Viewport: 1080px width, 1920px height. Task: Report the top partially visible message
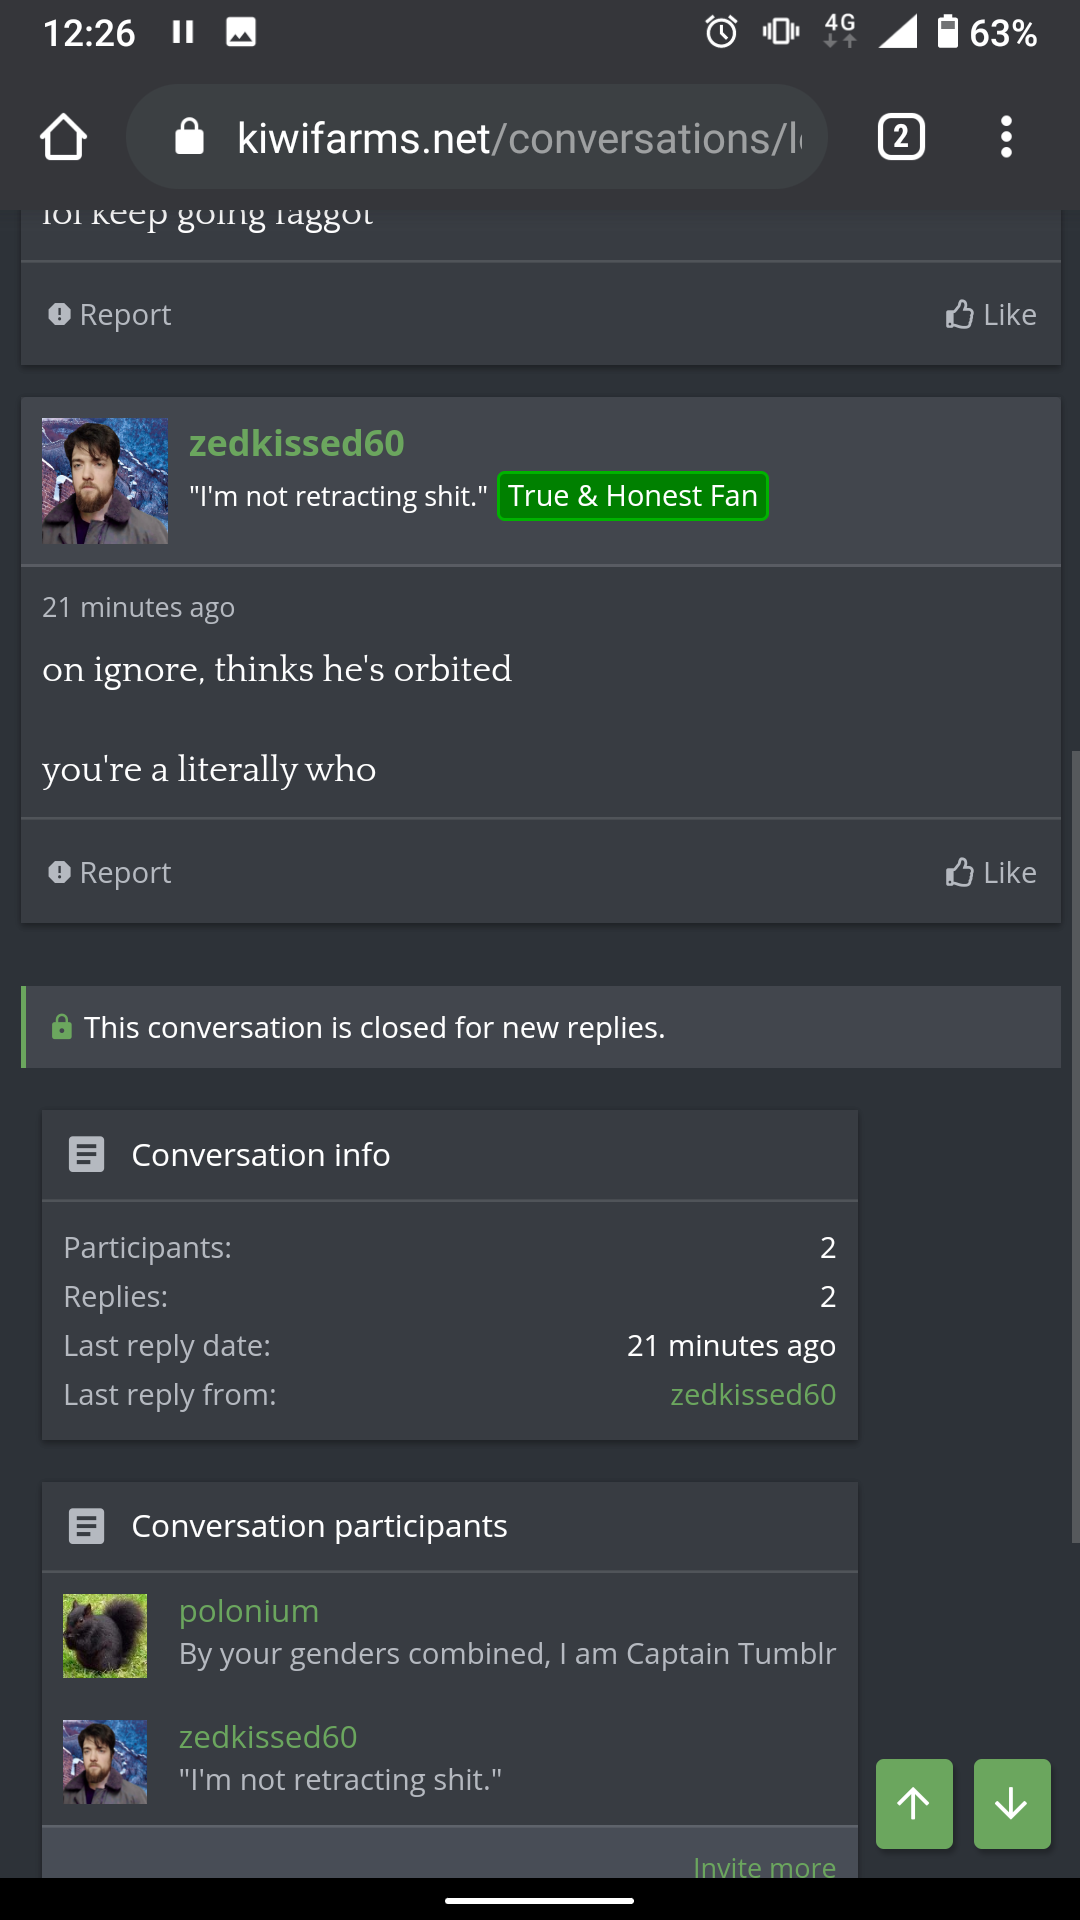110,315
